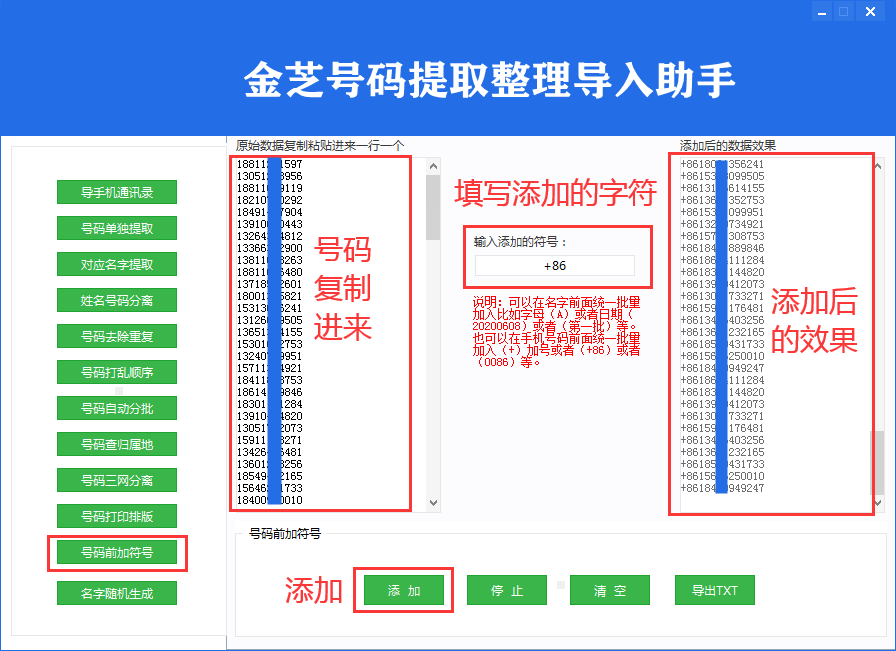The image size is (896, 651).
Task: Click the +86 symbol input field
Action: pyautogui.click(x=557, y=265)
